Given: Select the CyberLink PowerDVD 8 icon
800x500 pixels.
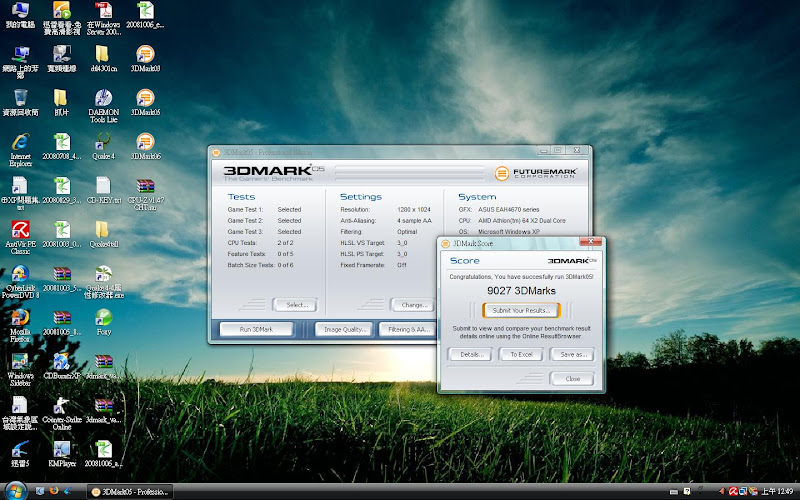Looking at the screenshot, I should [x=19, y=275].
